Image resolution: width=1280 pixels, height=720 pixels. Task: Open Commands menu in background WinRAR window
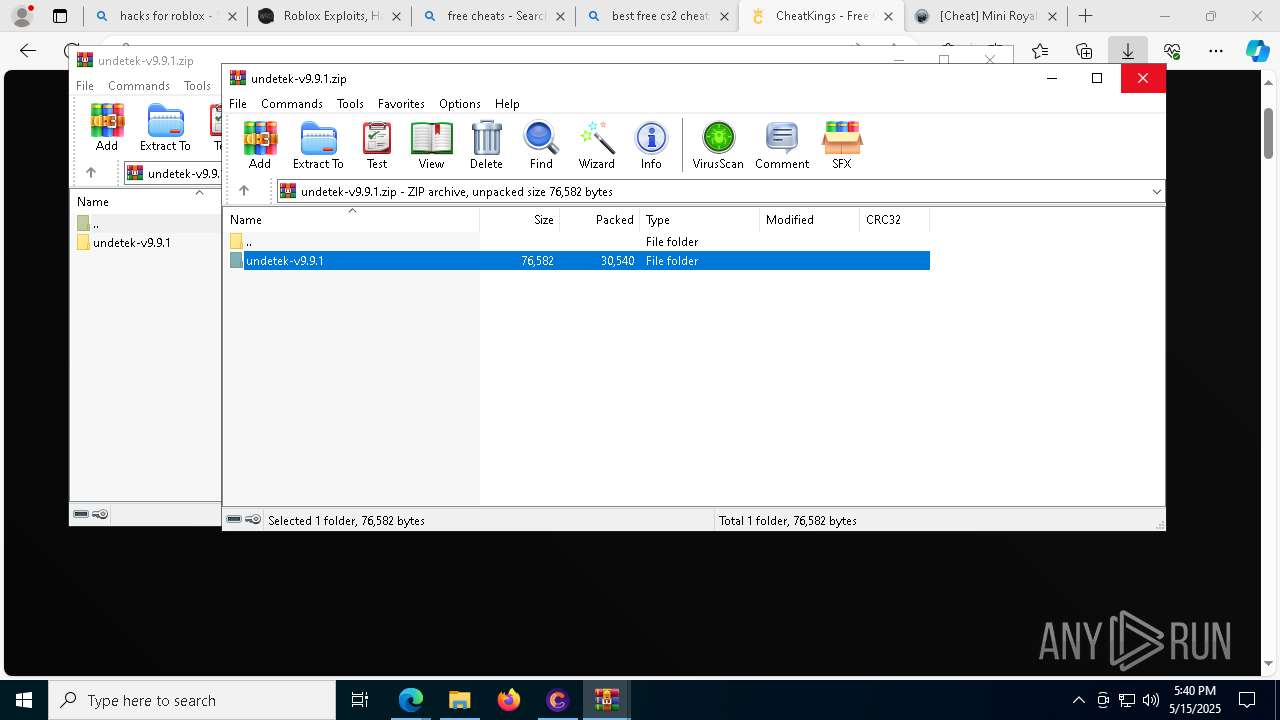click(x=139, y=86)
